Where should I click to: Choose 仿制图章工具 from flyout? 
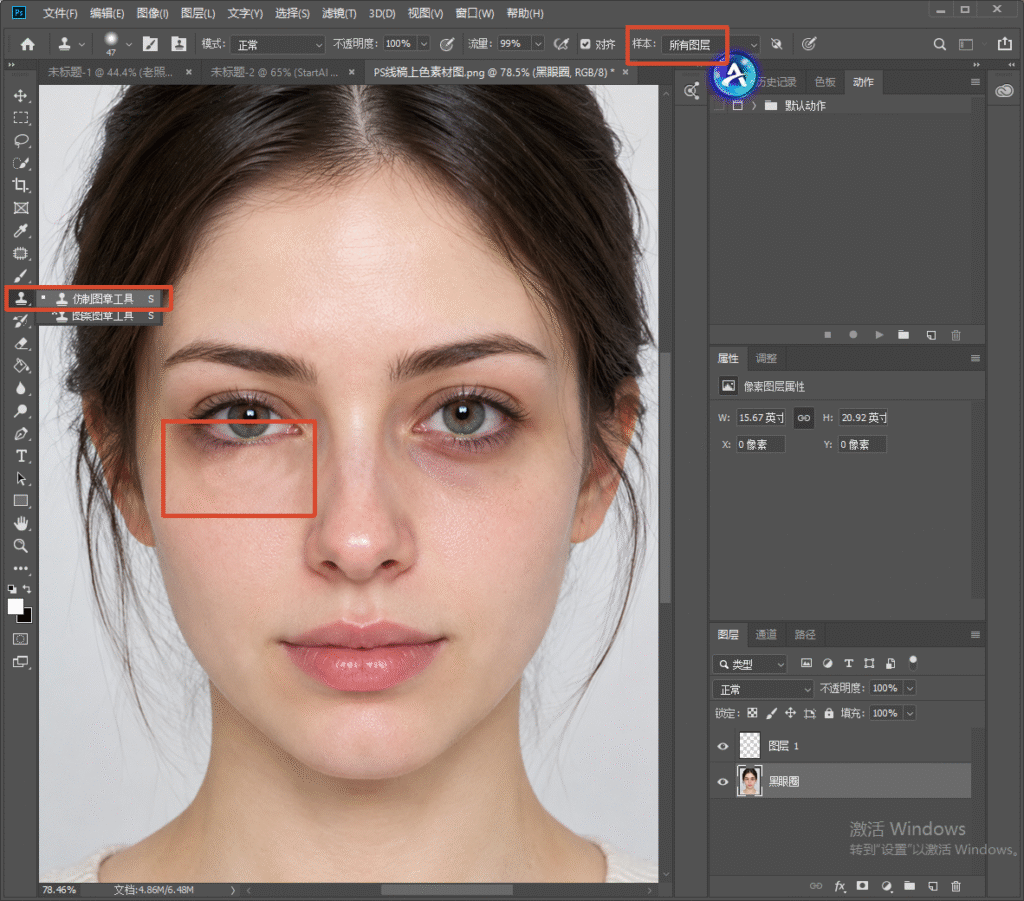pos(103,298)
